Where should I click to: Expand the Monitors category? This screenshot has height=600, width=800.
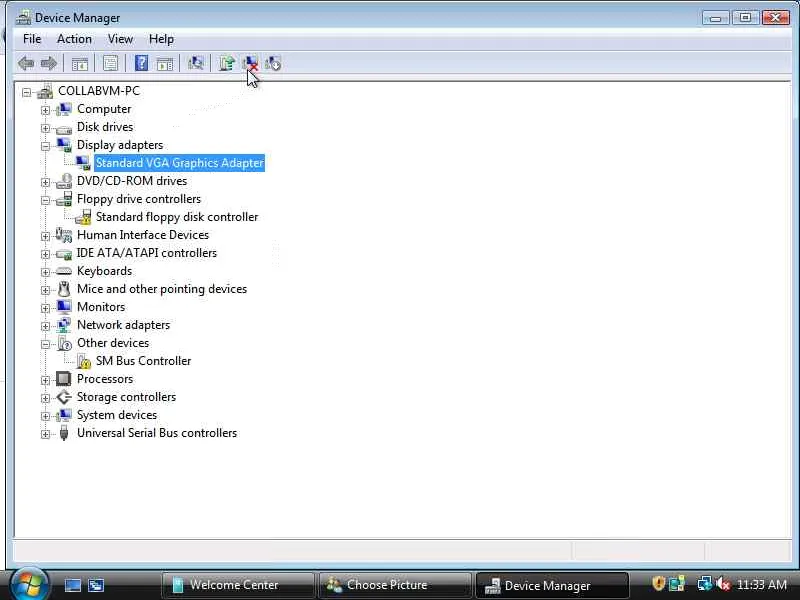45,308
